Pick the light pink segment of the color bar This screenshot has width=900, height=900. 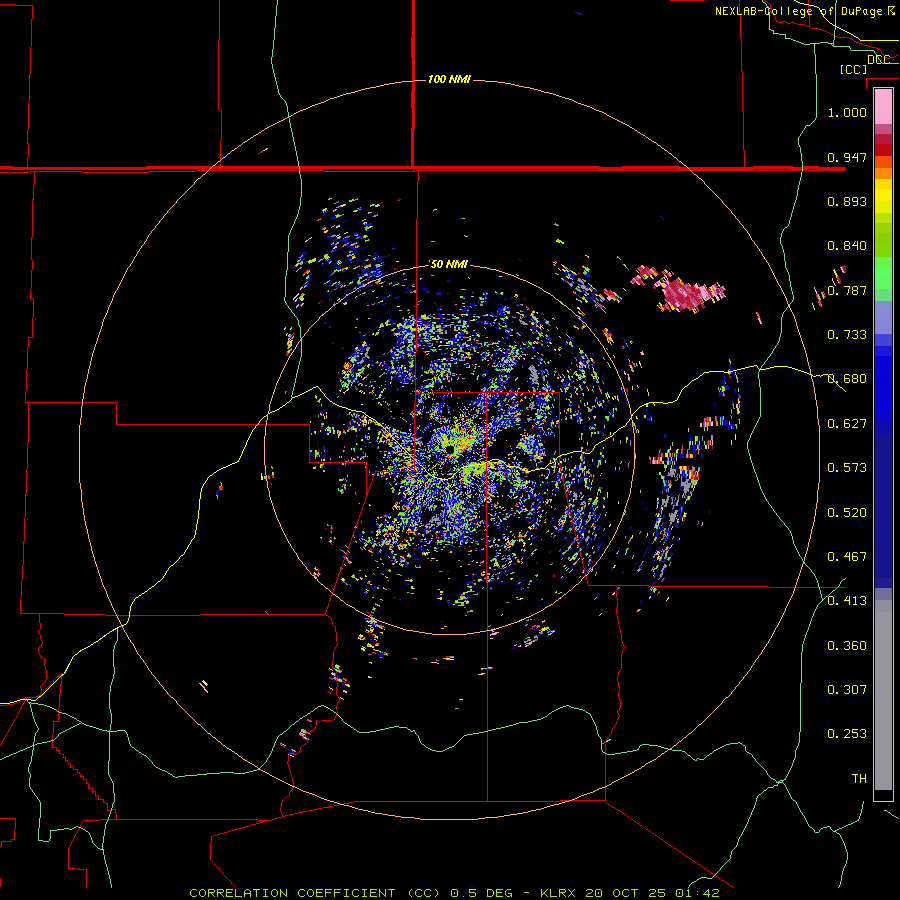[x=883, y=107]
